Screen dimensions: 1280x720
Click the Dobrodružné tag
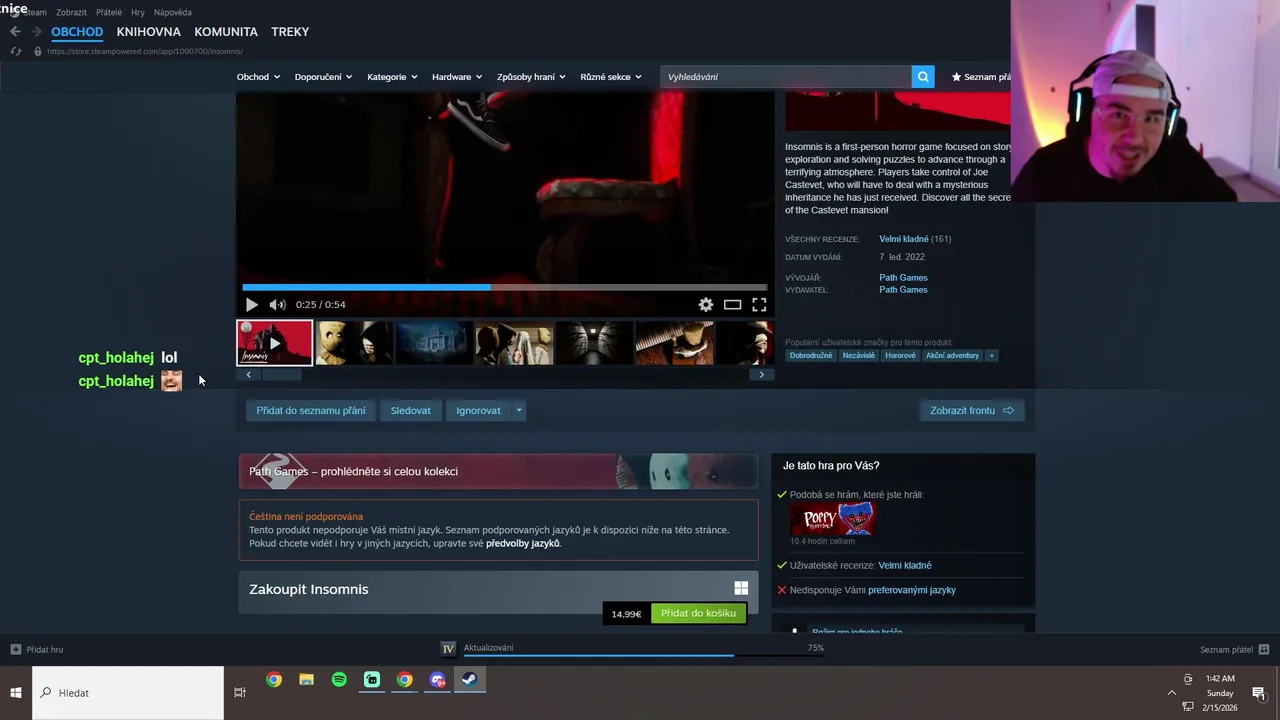tap(811, 355)
